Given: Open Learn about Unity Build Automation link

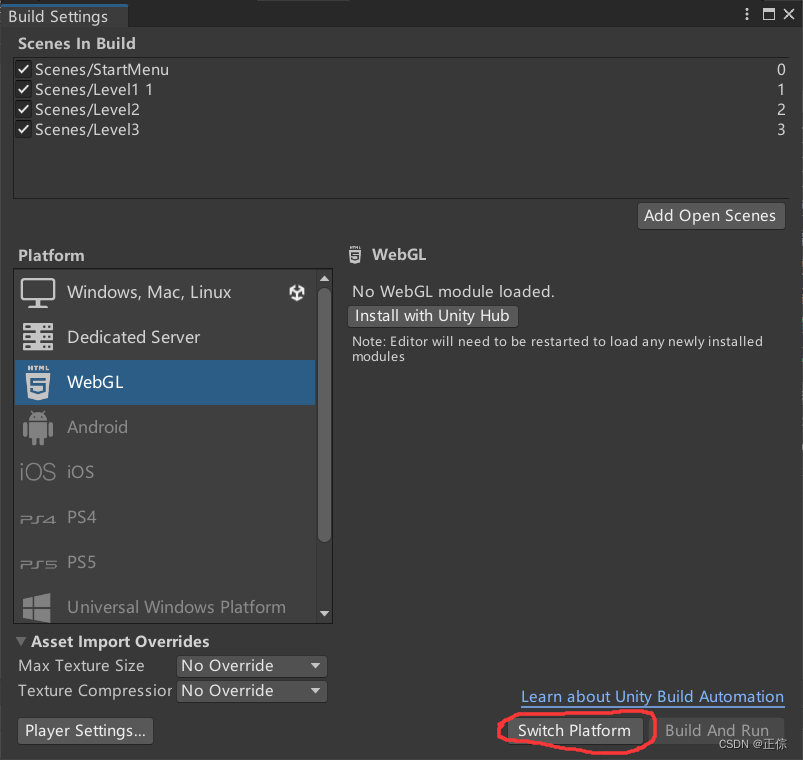Looking at the screenshot, I should tap(652, 697).
